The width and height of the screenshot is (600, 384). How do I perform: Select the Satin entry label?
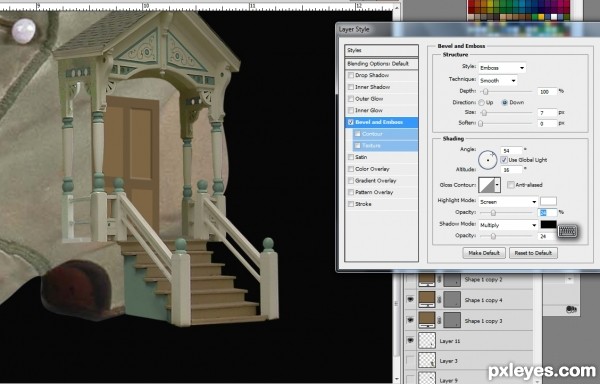361,157
